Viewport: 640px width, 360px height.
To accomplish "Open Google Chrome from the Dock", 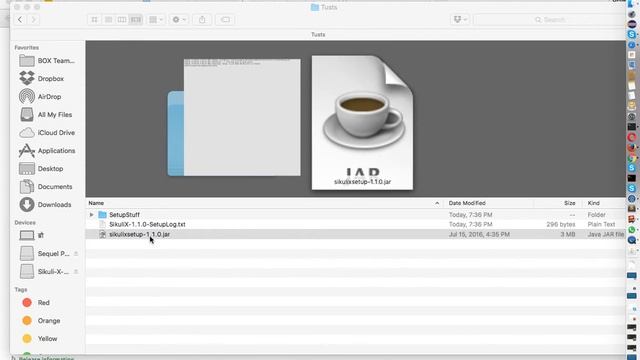I will coord(632,158).
